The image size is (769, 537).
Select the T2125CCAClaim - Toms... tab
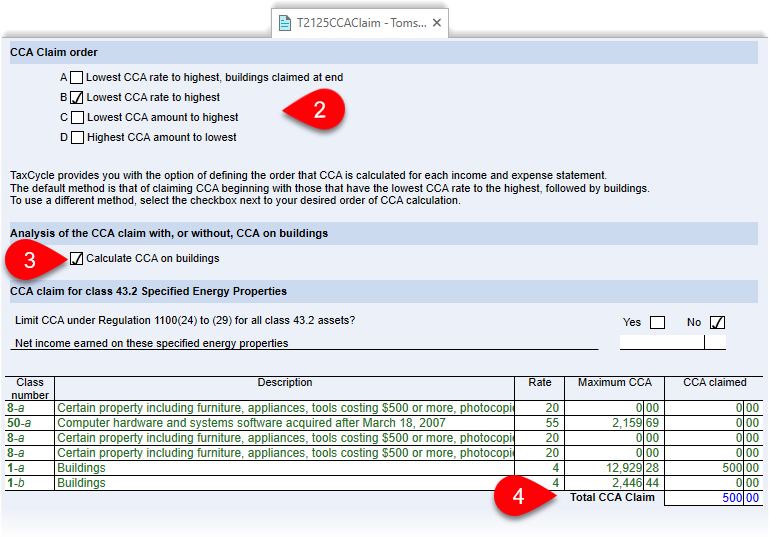[x=360, y=23]
